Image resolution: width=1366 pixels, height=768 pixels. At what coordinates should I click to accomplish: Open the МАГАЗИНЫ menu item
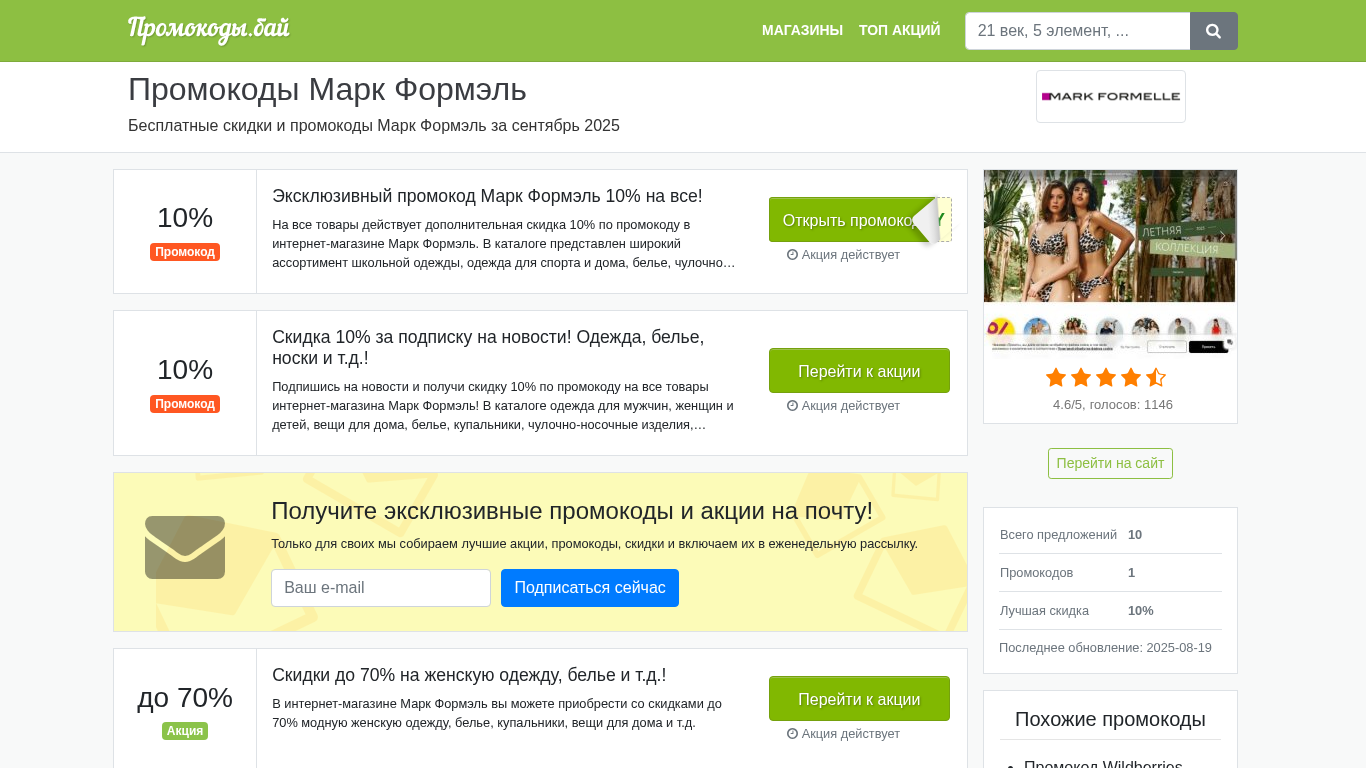[x=802, y=30]
